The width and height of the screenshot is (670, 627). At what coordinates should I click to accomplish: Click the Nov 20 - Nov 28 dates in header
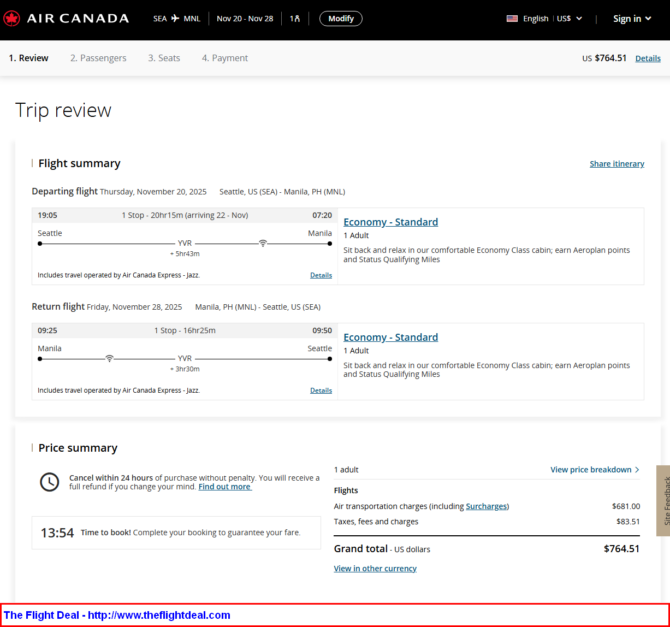click(x=245, y=18)
